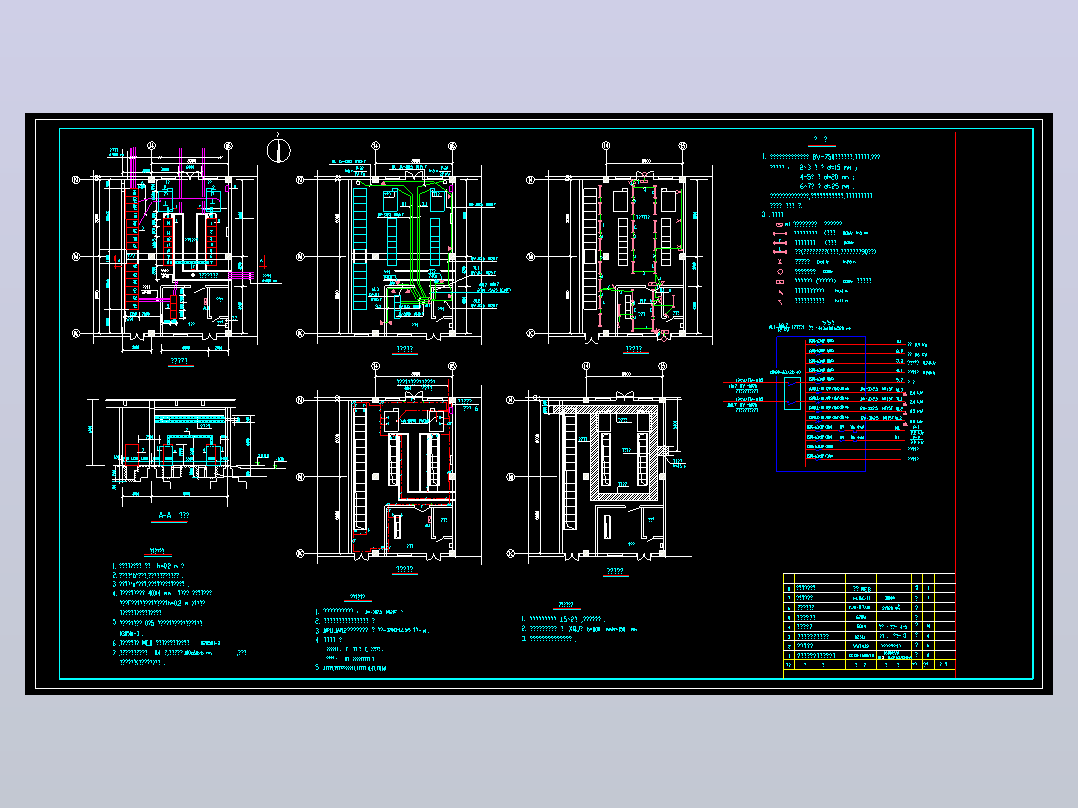Click the circle symbol in the legend list
This screenshot has height=808, width=1078.
[780, 272]
